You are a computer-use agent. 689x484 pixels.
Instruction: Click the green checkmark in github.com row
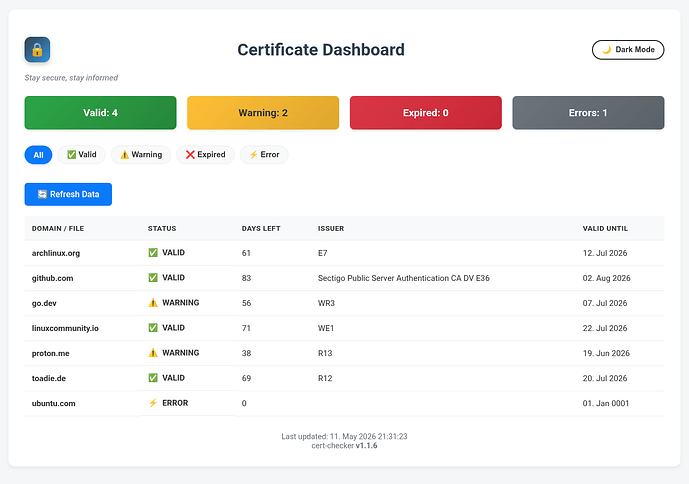pos(153,278)
